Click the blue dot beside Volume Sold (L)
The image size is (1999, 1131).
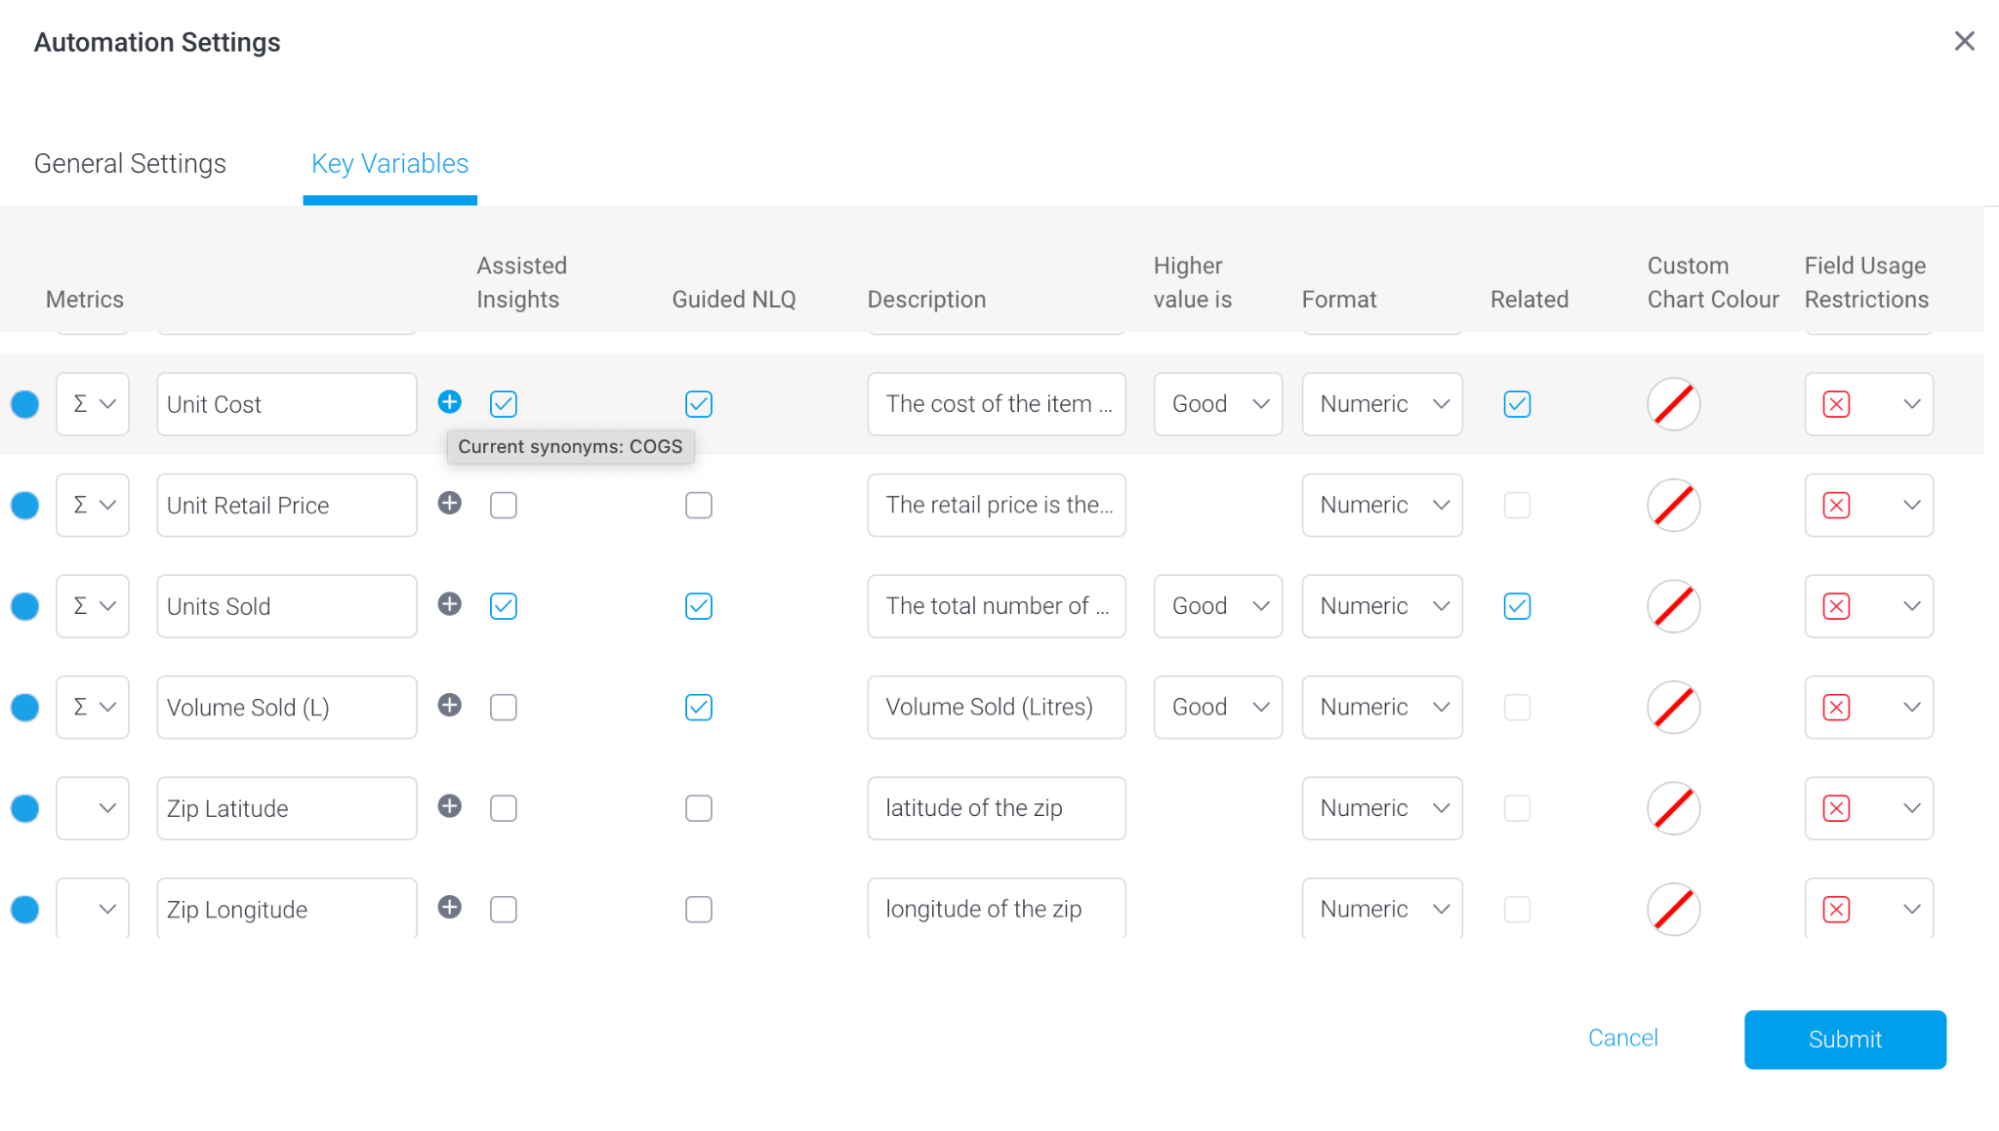tap(25, 707)
